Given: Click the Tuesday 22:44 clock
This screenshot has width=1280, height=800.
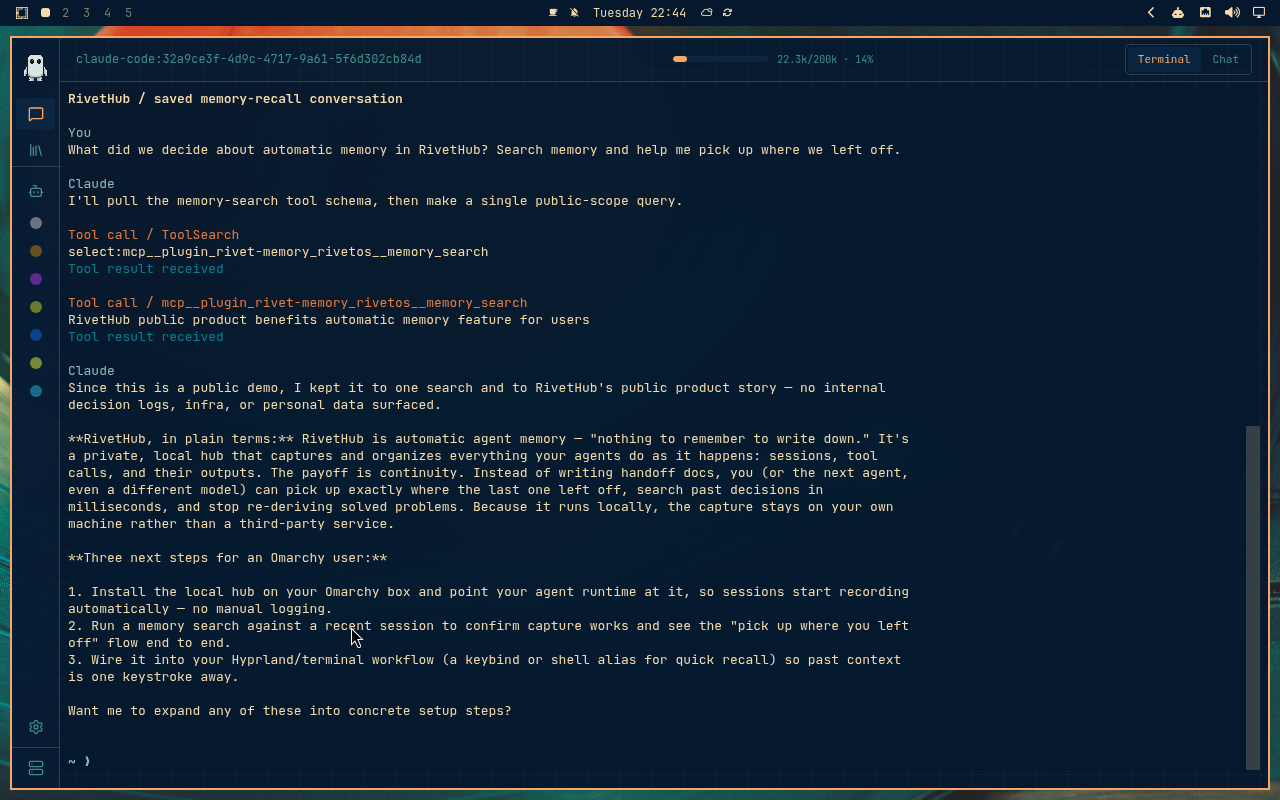Looking at the screenshot, I should (639, 13).
